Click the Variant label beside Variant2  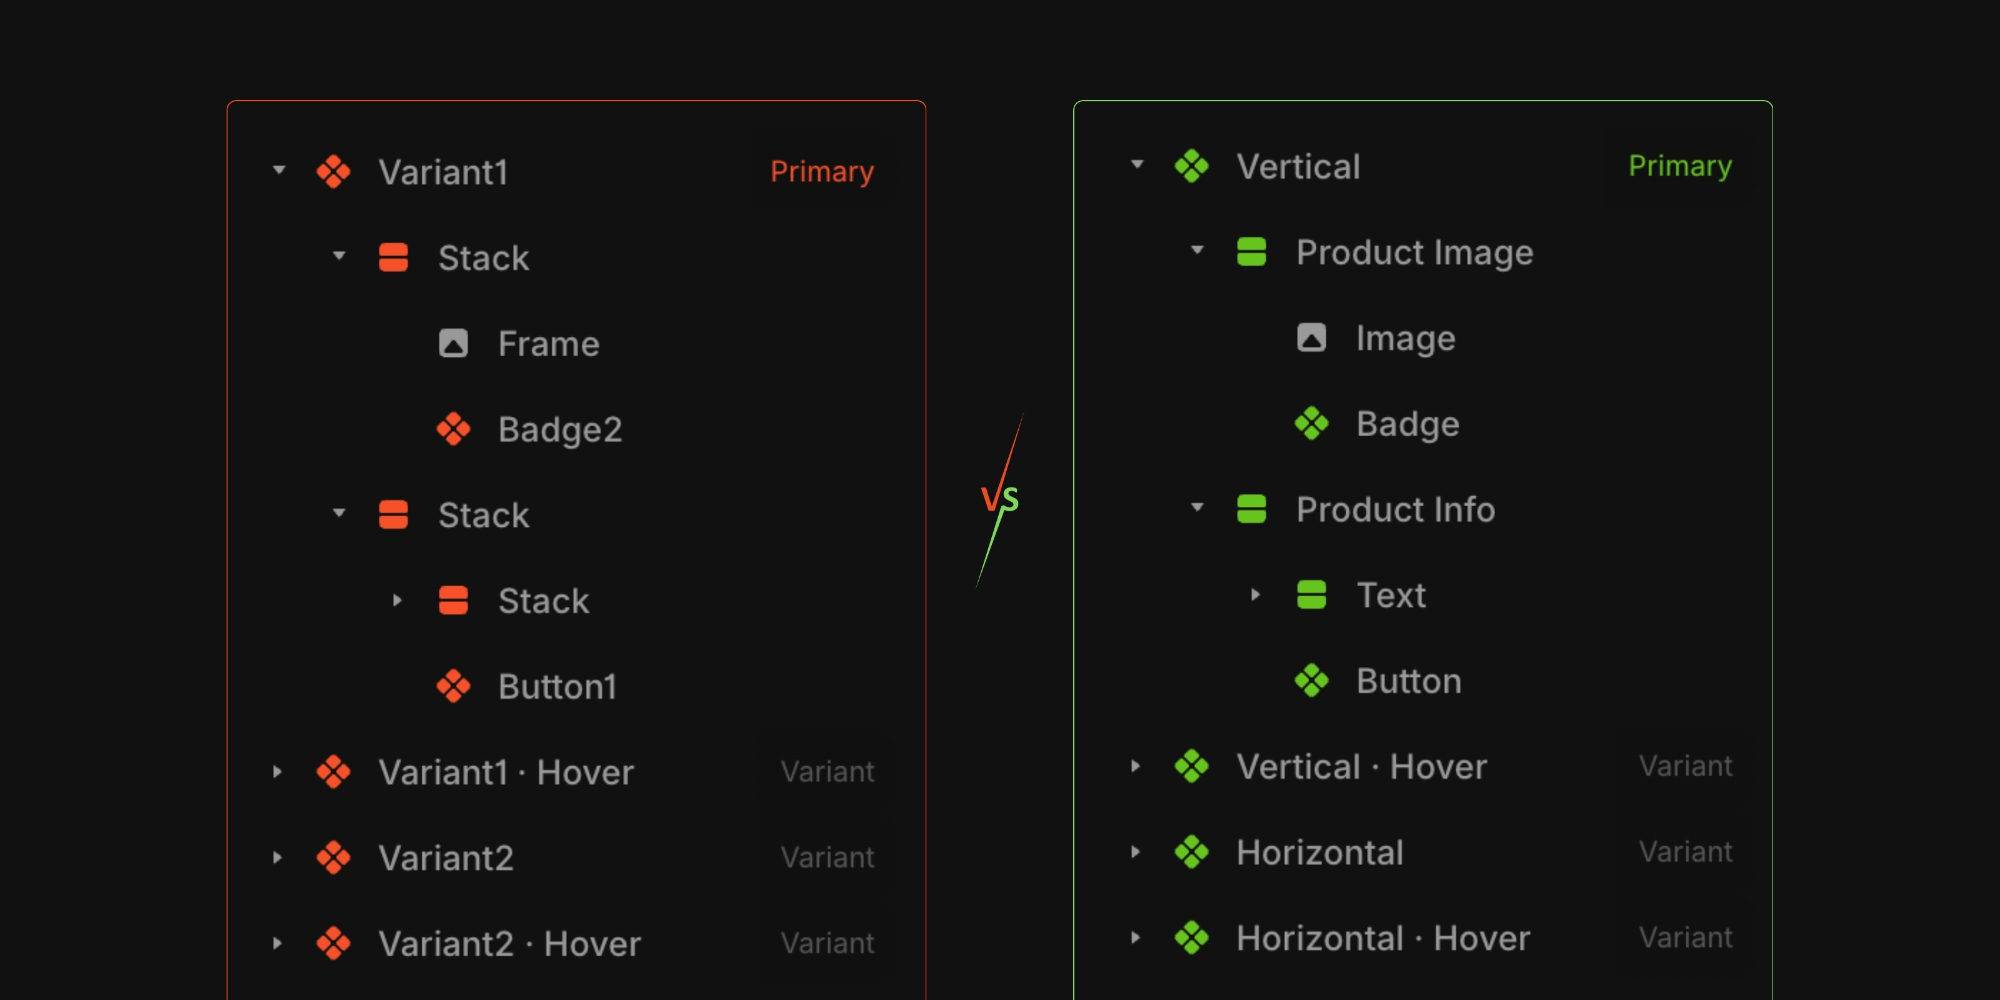coord(828,857)
